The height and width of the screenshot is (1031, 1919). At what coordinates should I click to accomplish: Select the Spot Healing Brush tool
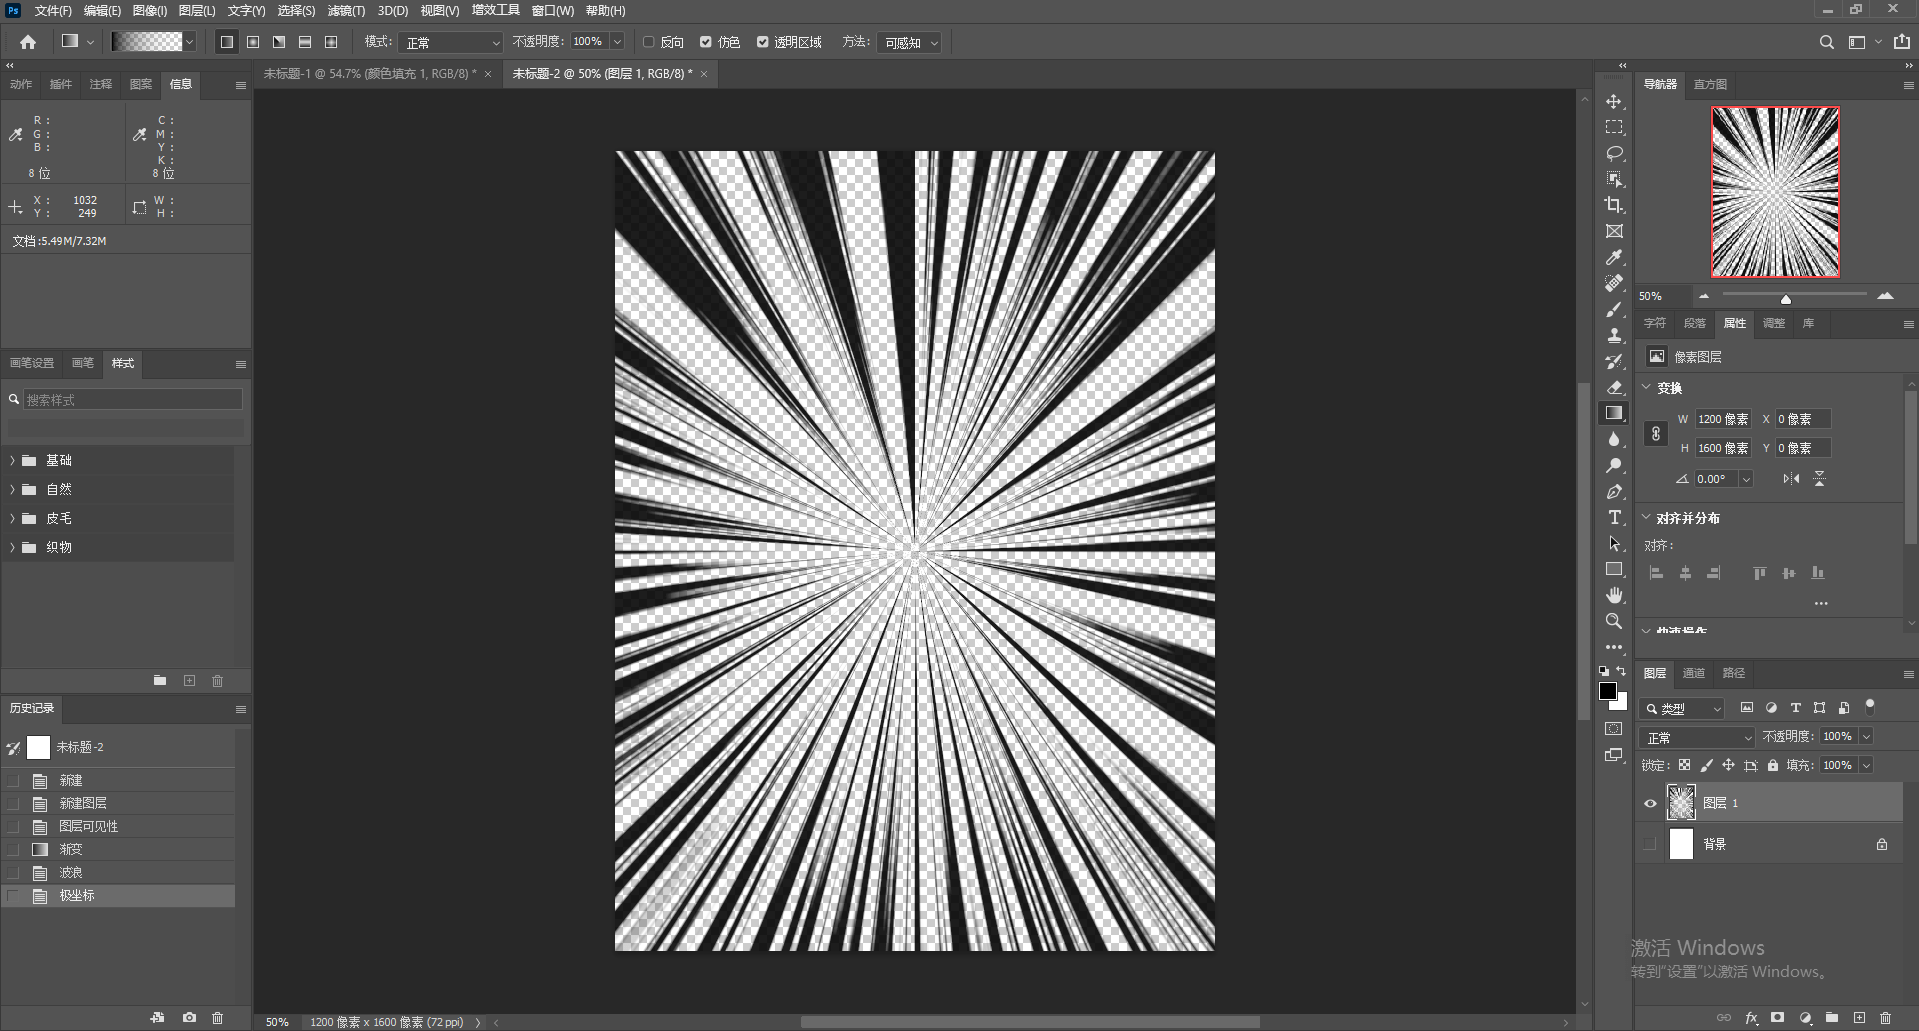(1614, 283)
